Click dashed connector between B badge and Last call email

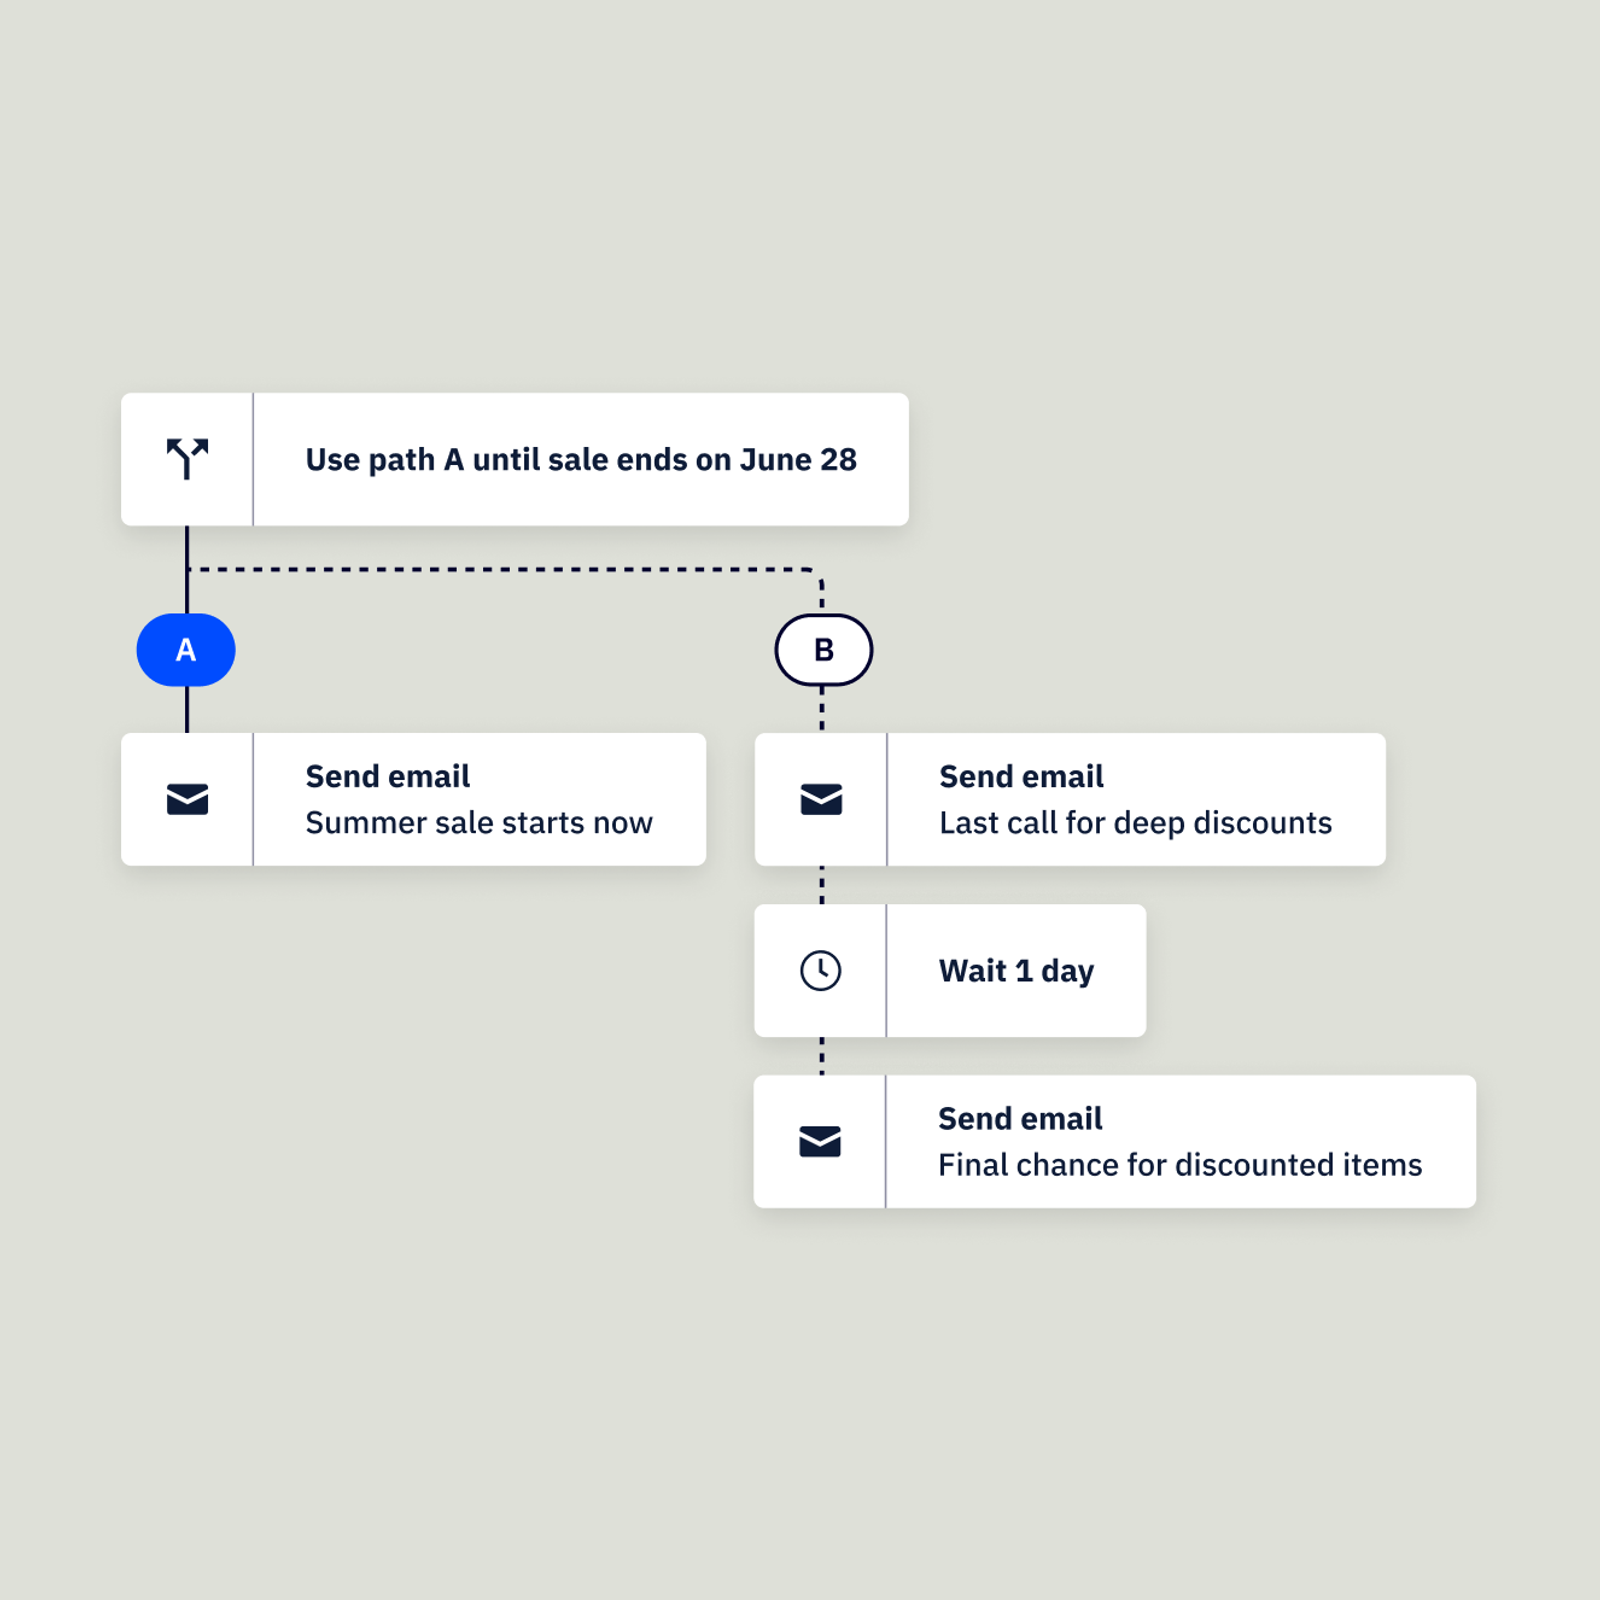[x=822, y=709]
